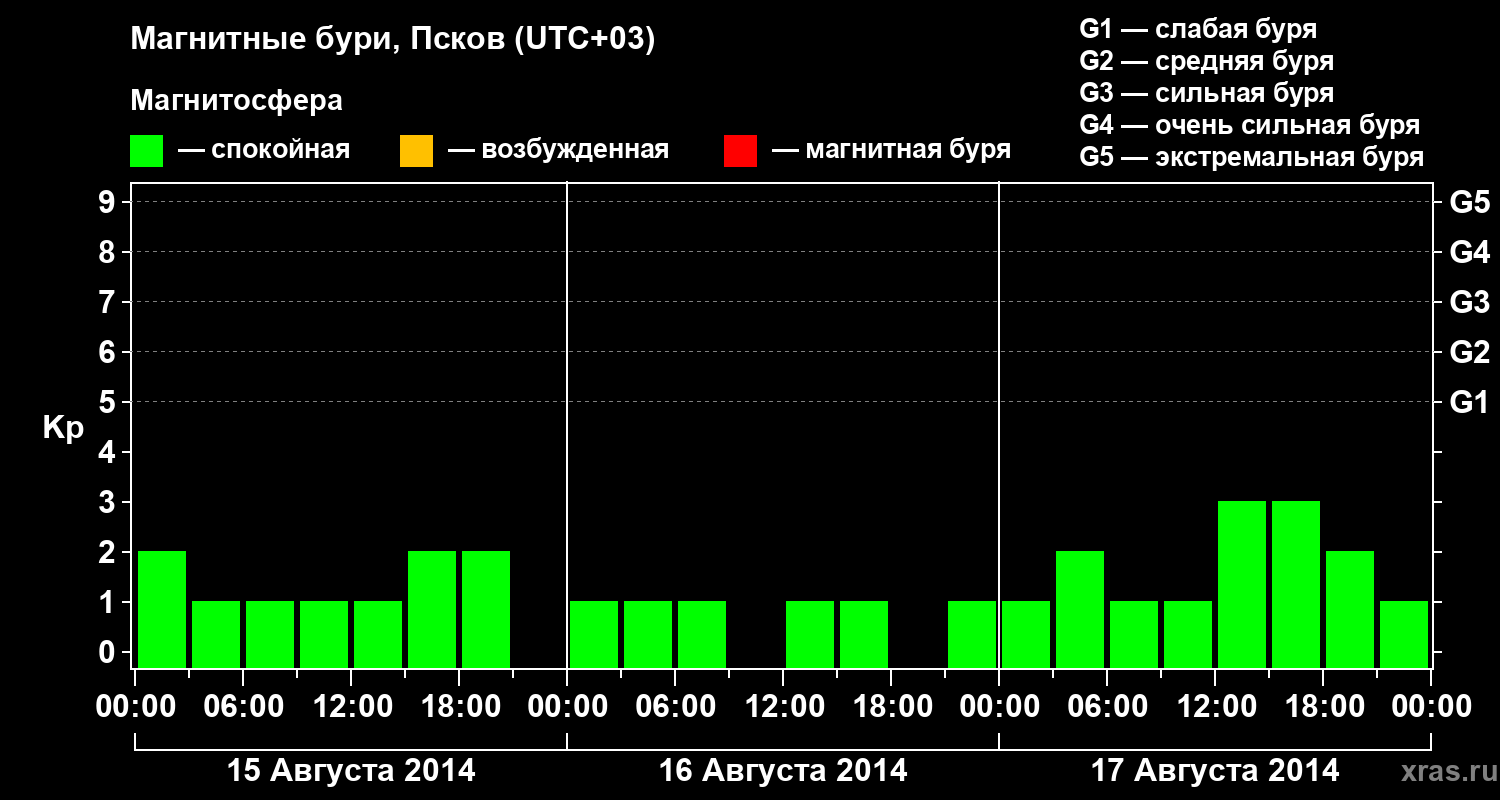This screenshot has width=1500, height=800.
Task: Click the 00:00 label between 15 and 16 Августа
Action: point(567,707)
